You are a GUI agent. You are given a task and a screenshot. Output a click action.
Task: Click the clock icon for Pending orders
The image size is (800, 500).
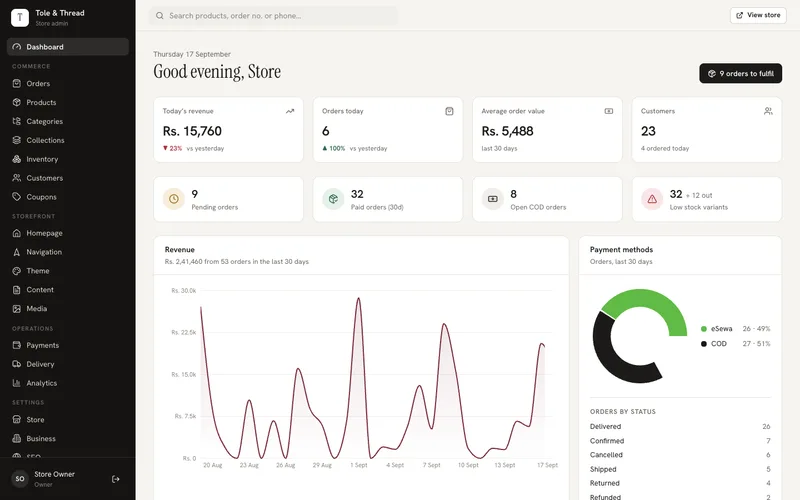coord(173,199)
